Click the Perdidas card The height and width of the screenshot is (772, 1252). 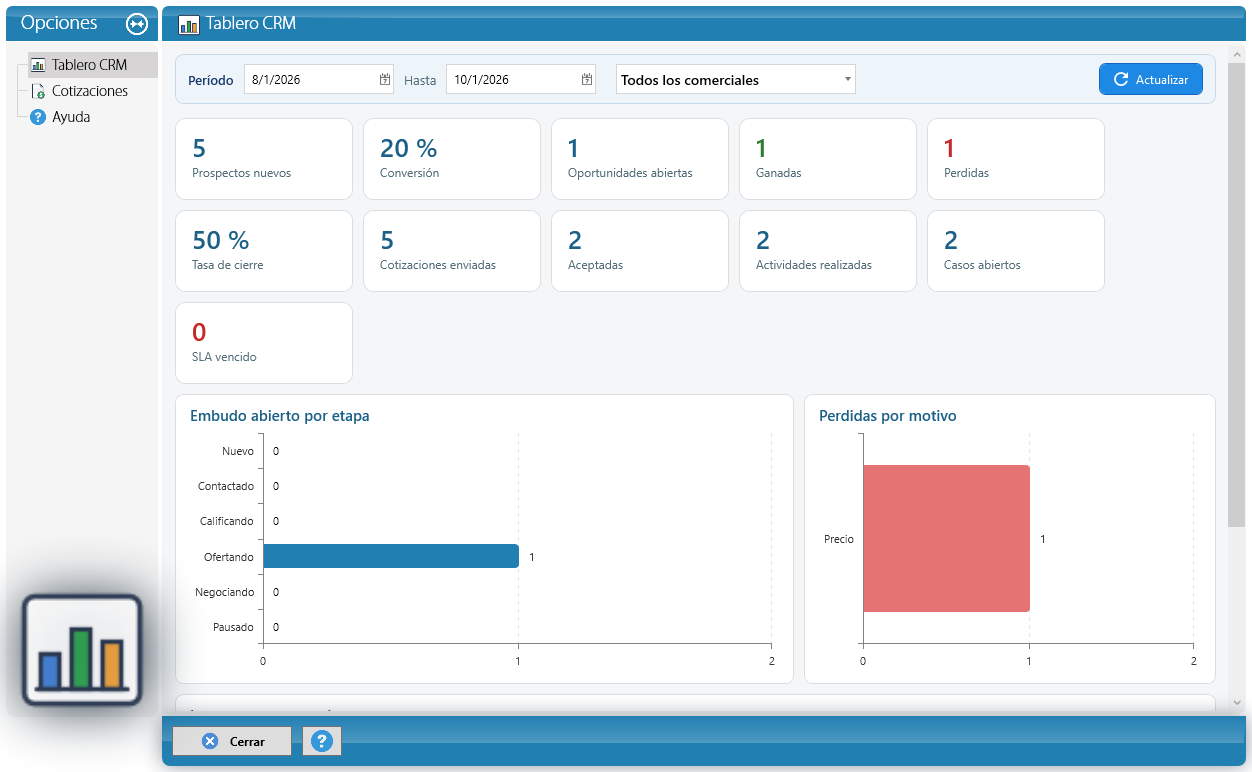click(1016, 159)
